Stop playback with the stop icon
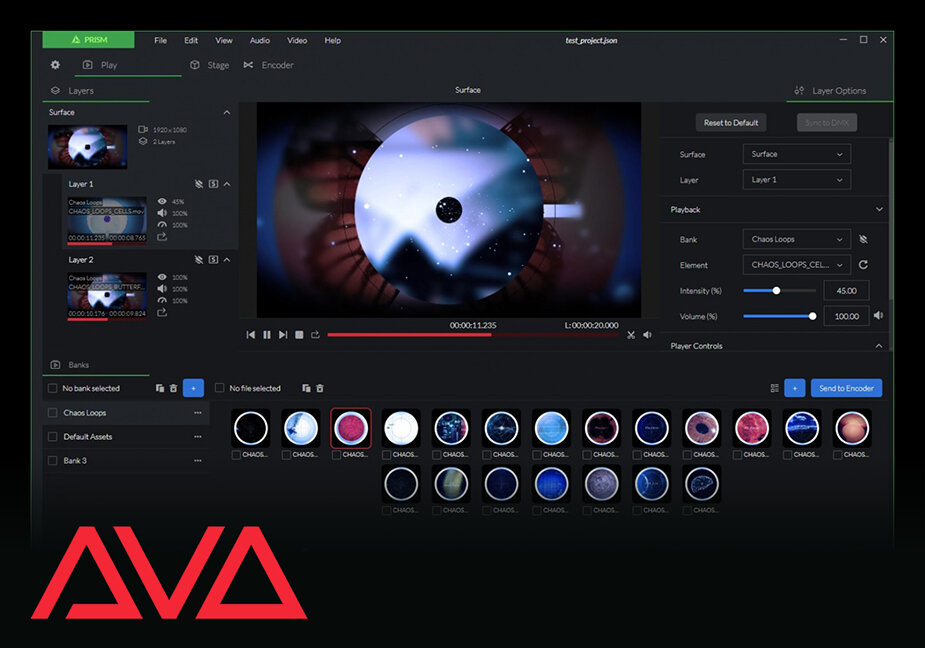This screenshot has height=648, width=925. pos(298,334)
